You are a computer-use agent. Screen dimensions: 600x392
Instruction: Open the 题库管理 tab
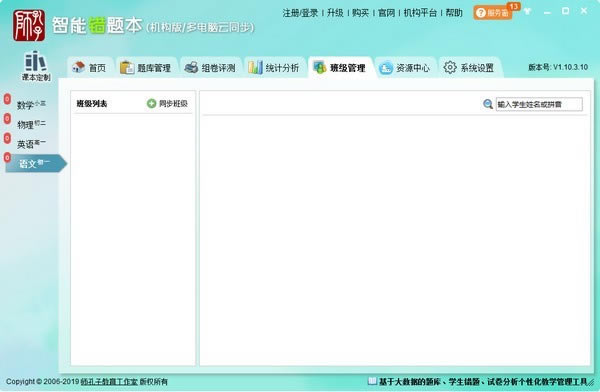point(146,68)
